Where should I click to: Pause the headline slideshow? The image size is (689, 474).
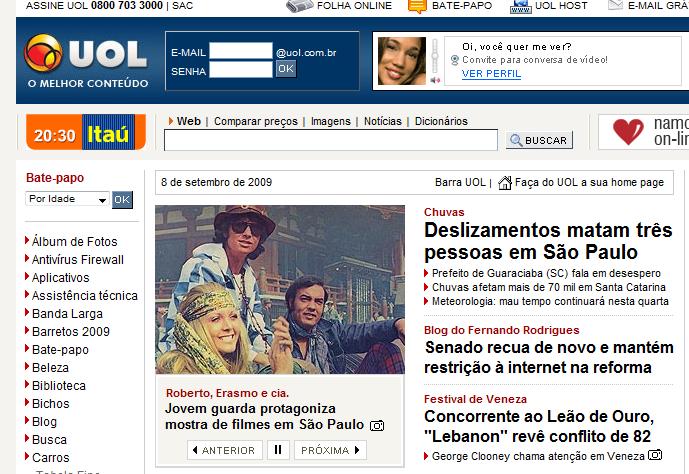tap(278, 450)
